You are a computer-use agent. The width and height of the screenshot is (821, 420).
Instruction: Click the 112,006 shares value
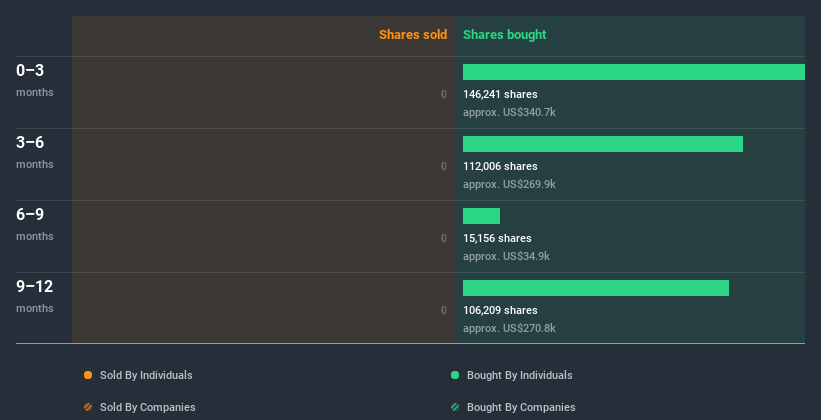point(500,166)
